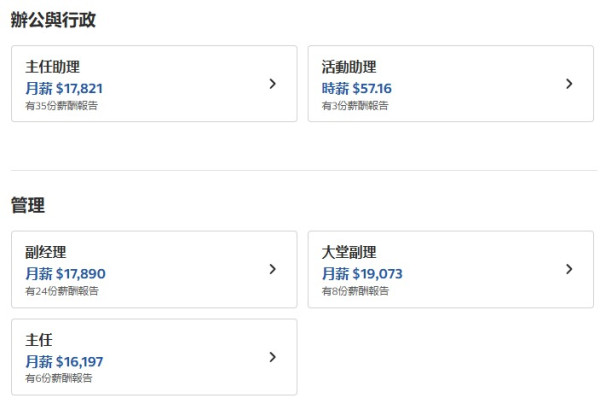Screen dimensions: 600x404
Task: Select the 時薪 $57.16 salary link
Action: coord(357,88)
